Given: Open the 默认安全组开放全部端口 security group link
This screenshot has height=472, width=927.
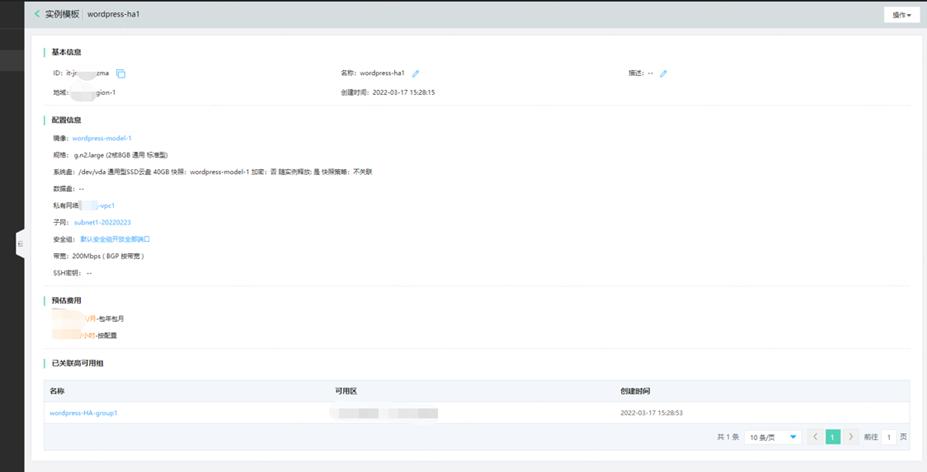Looking at the screenshot, I should [115, 239].
